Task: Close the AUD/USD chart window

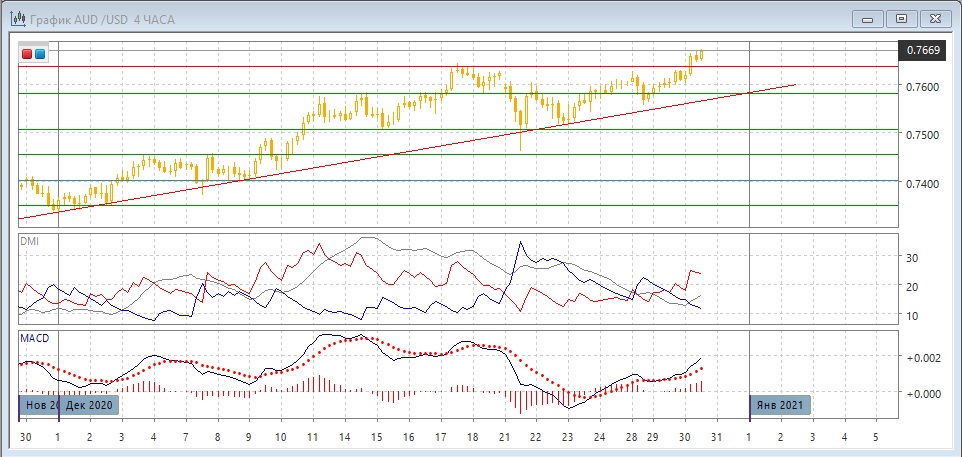Action: pos(936,18)
